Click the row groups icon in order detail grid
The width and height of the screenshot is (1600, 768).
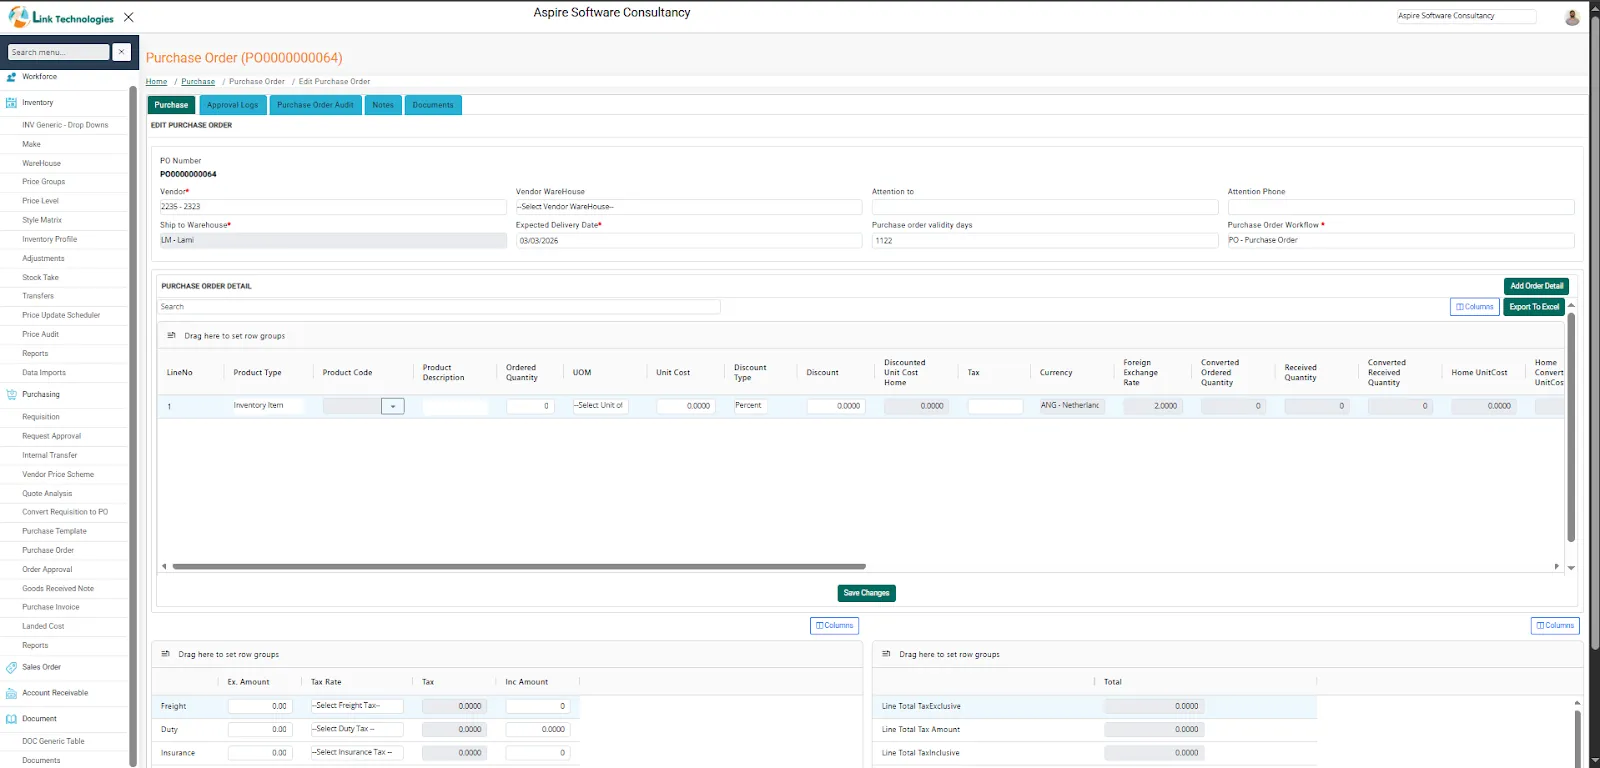point(171,336)
